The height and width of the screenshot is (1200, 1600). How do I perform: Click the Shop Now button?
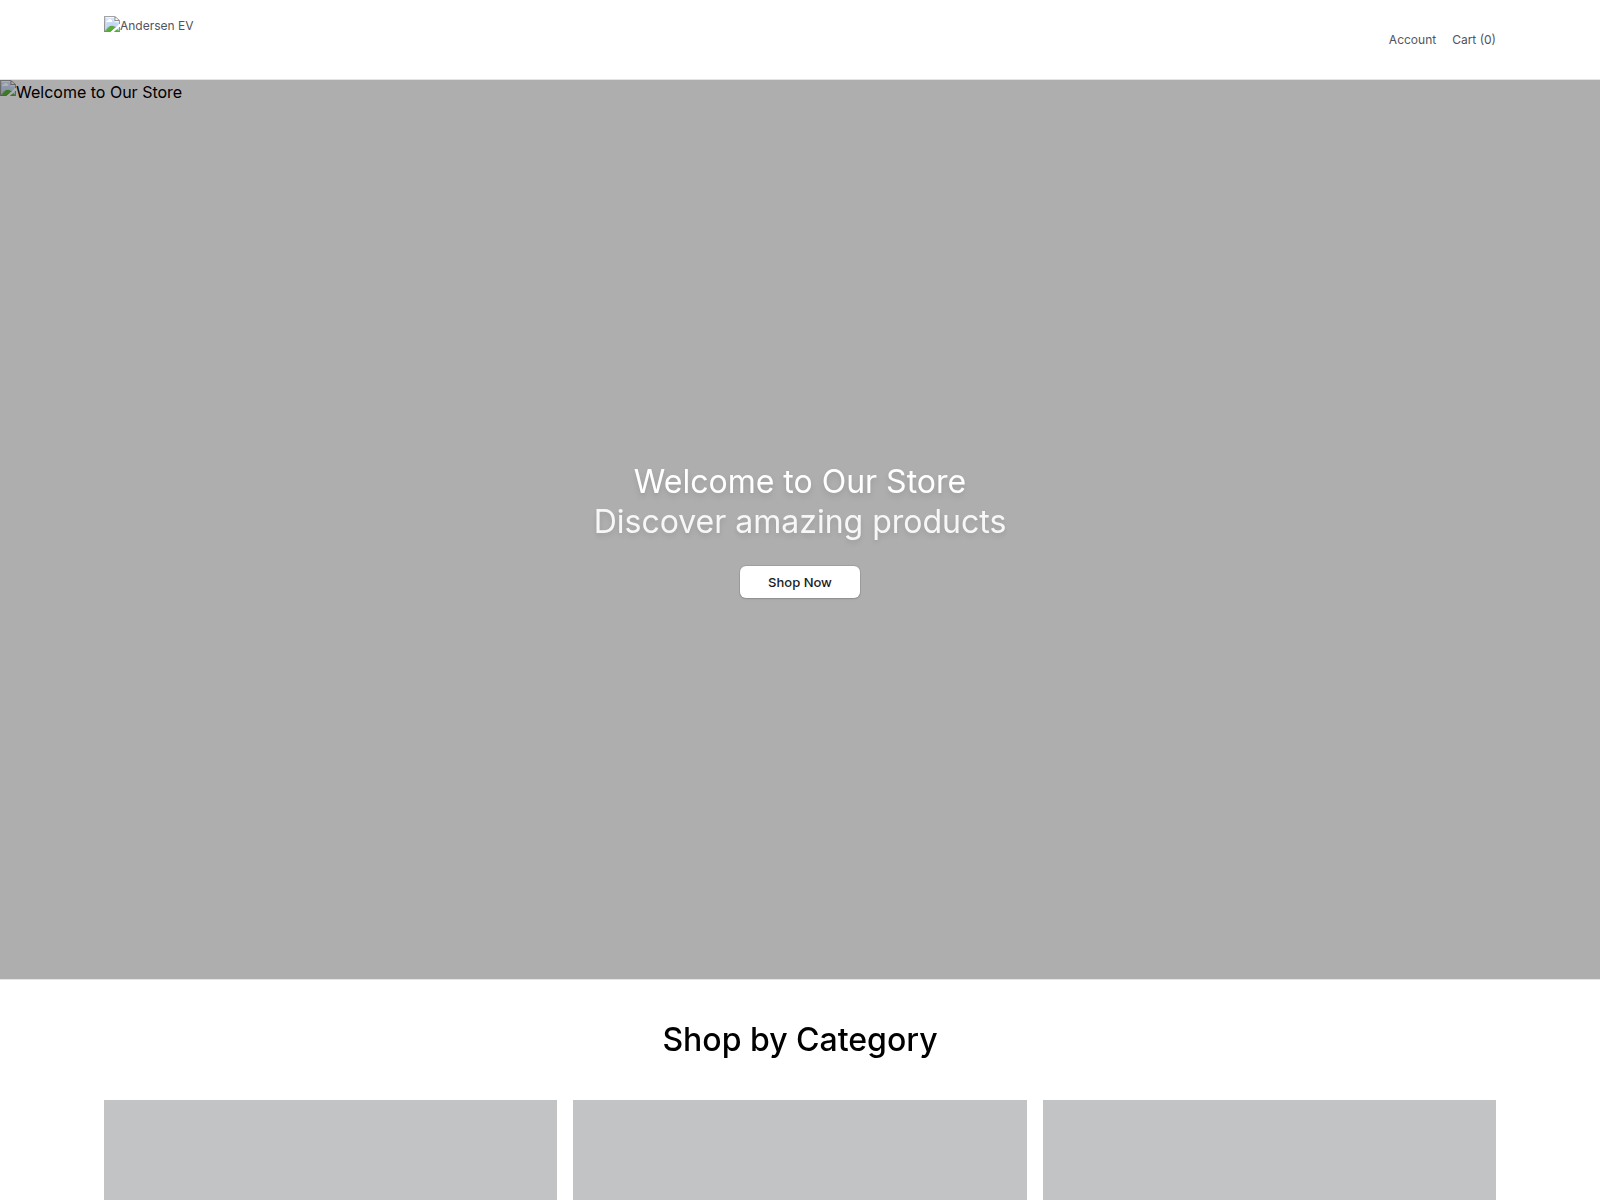800,582
